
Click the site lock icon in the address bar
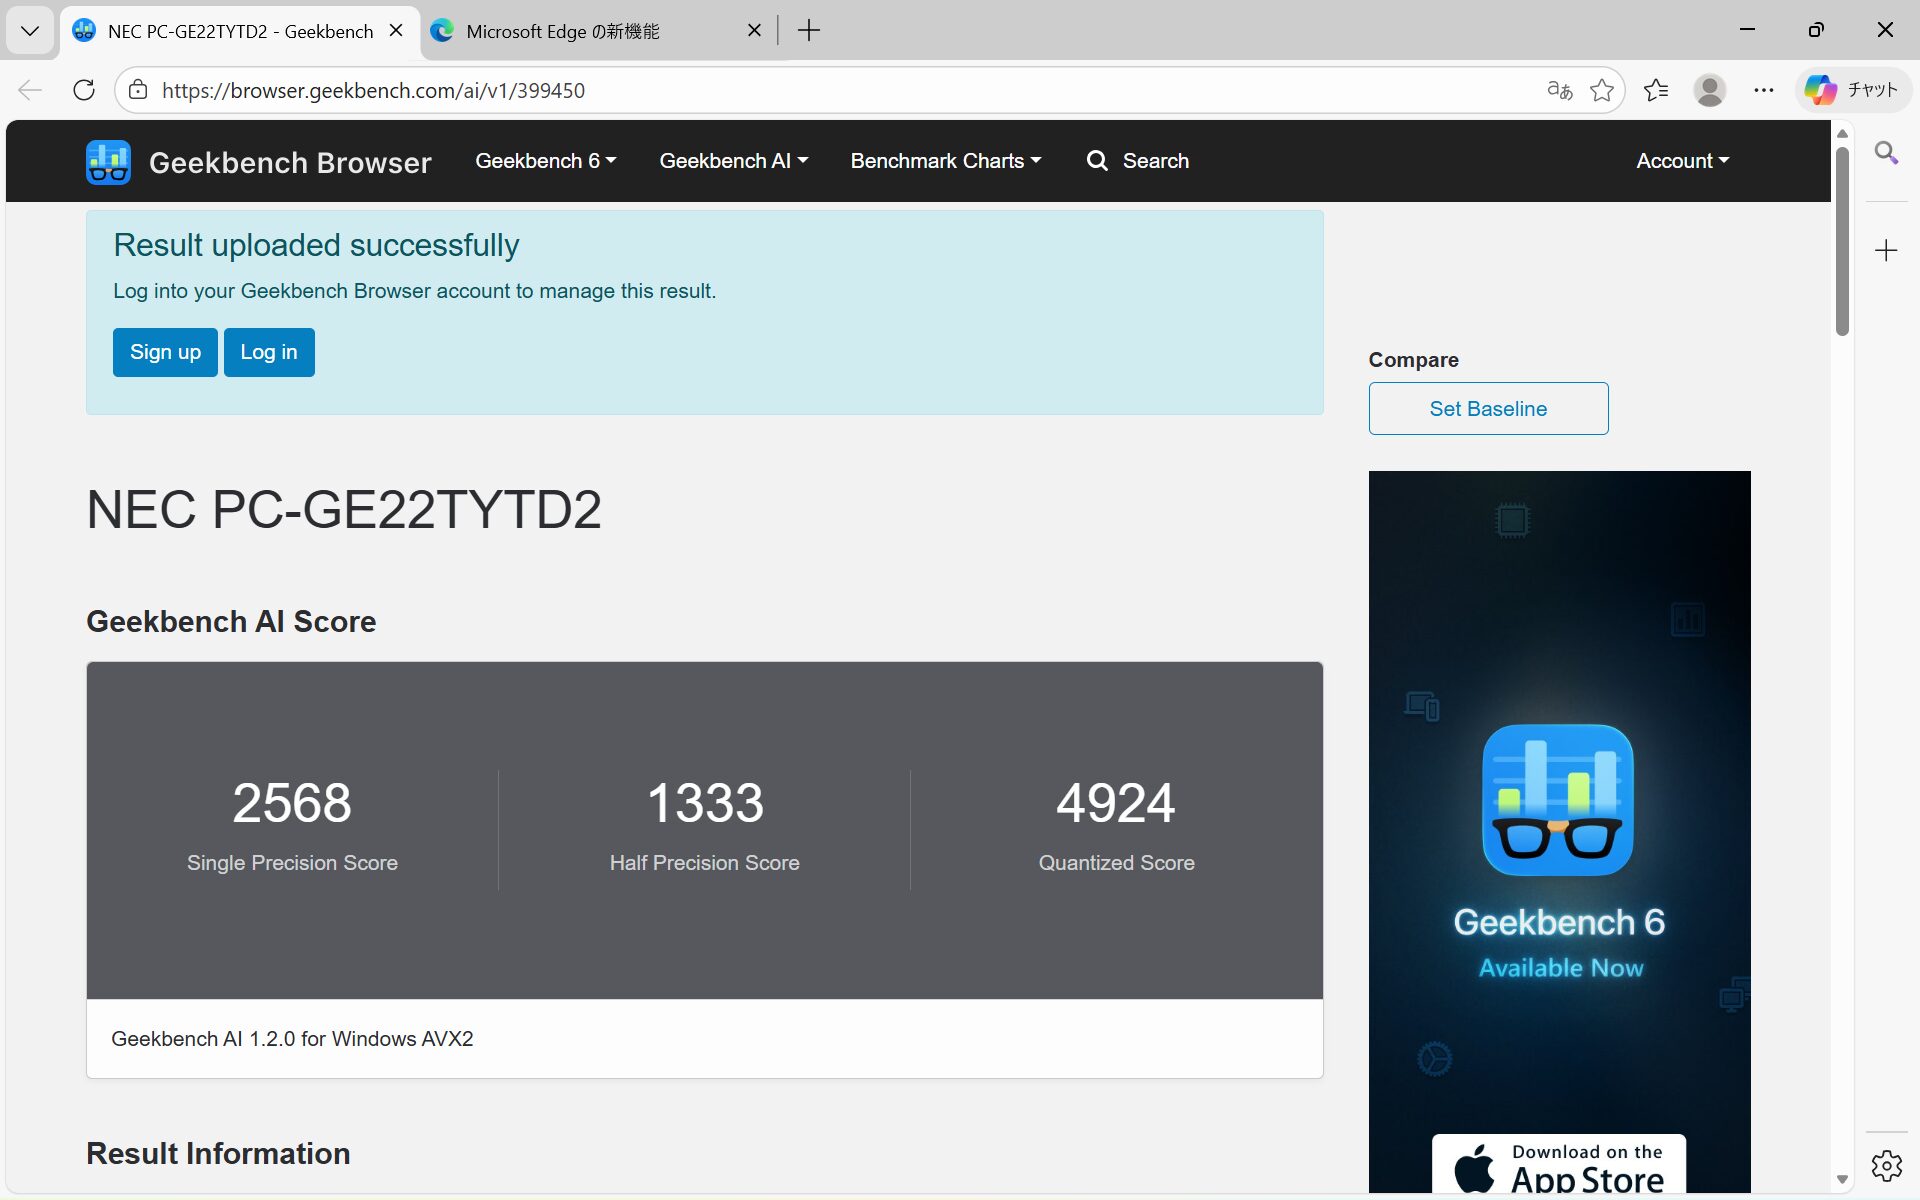(138, 90)
